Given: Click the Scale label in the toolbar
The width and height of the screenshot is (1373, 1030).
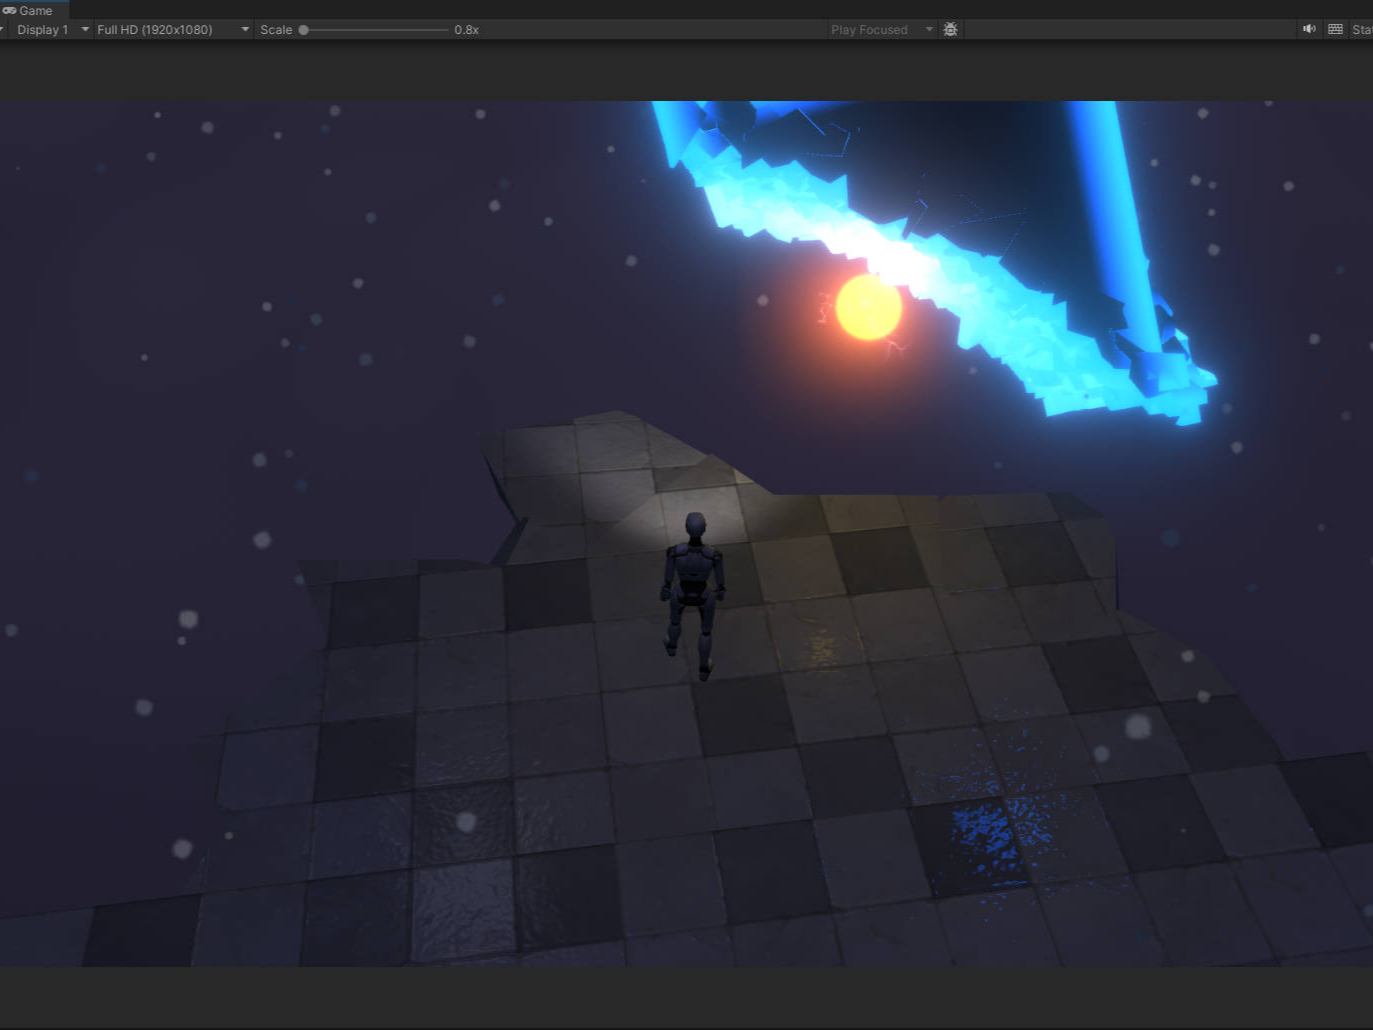Looking at the screenshot, I should [276, 29].
